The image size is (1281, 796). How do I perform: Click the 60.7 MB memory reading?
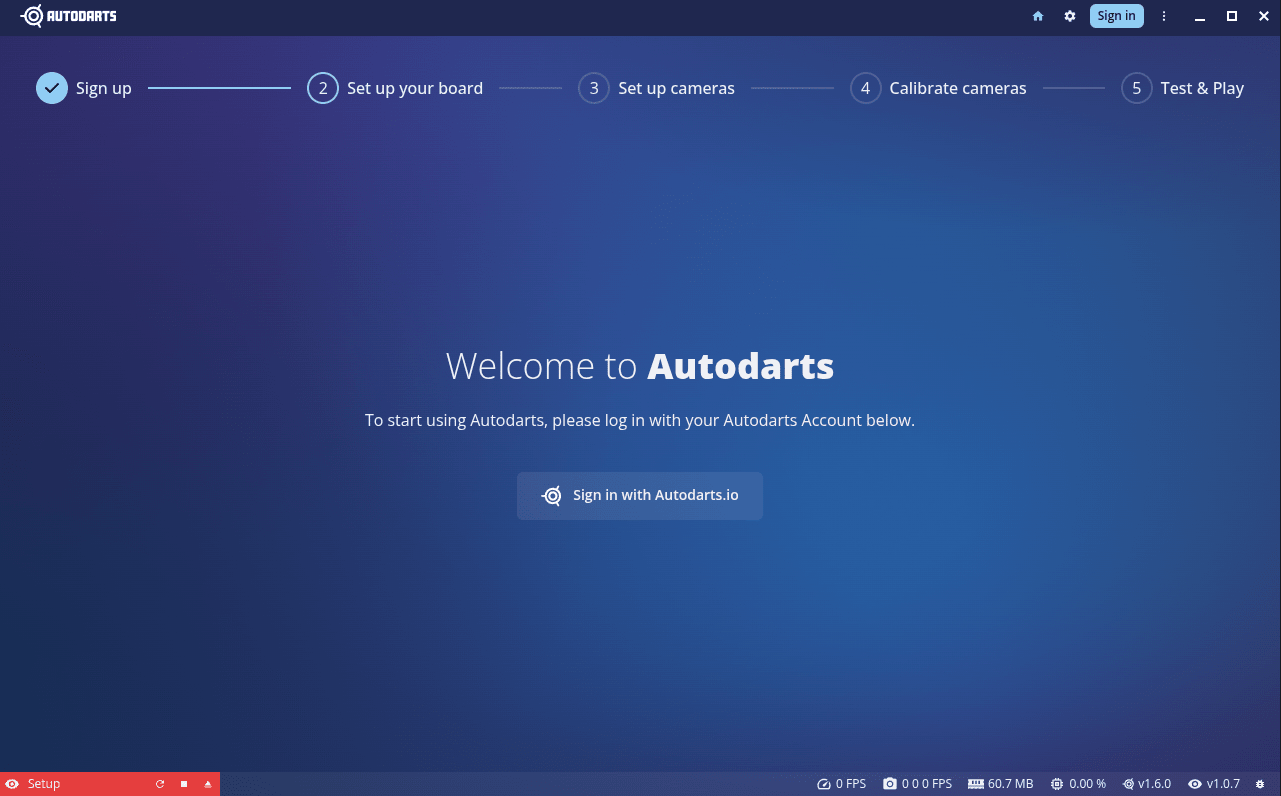tap(1011, 784)
